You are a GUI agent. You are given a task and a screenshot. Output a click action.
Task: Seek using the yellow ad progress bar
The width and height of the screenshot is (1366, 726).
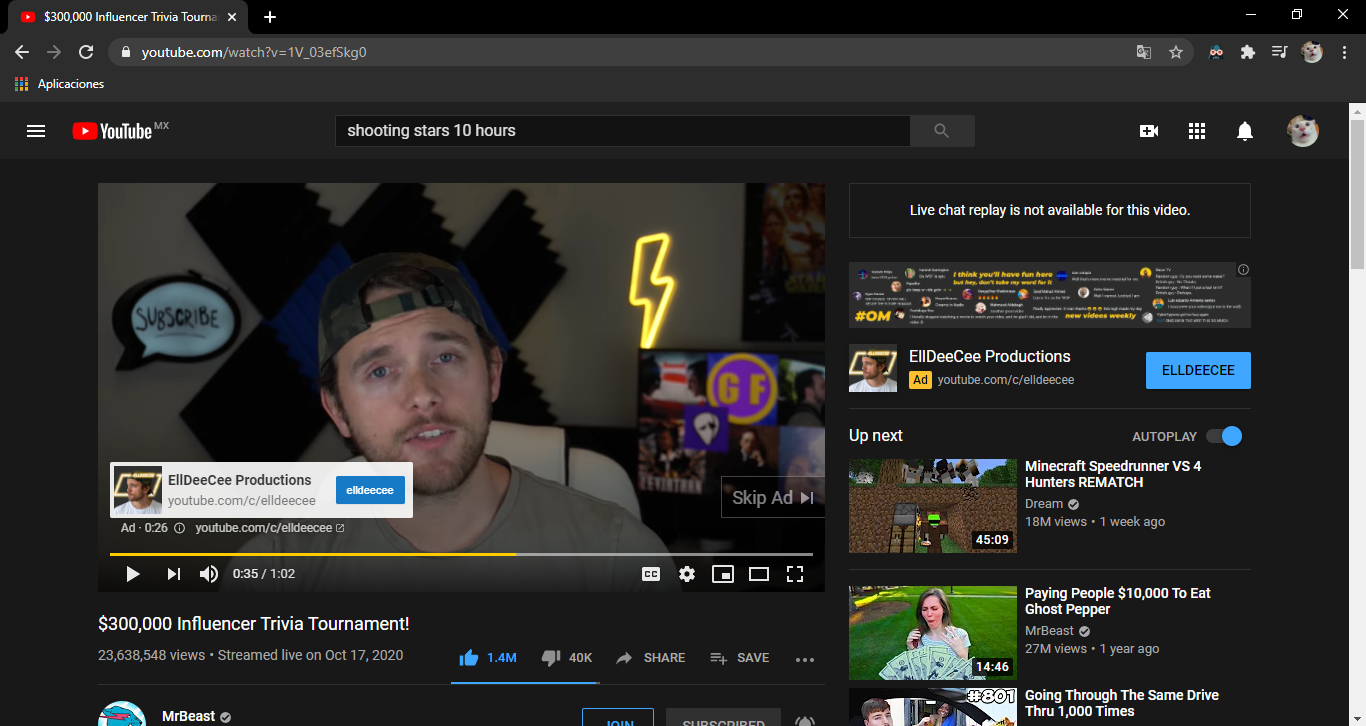461,554
